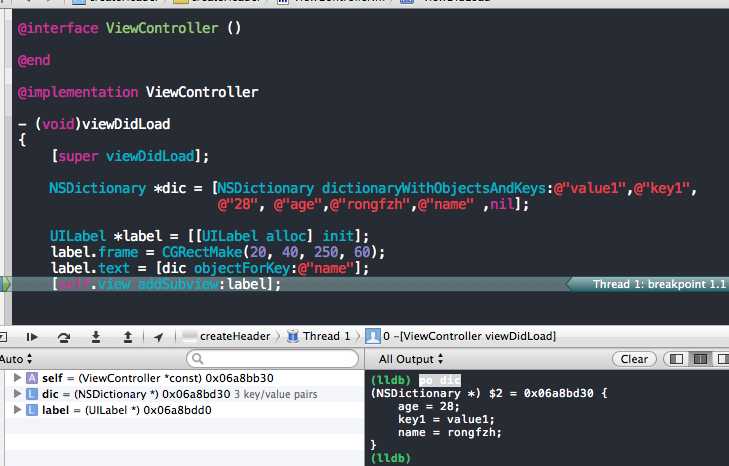Select the 'label = (UILabel *)' row
The image size is (729, 466).
point(184,410)
